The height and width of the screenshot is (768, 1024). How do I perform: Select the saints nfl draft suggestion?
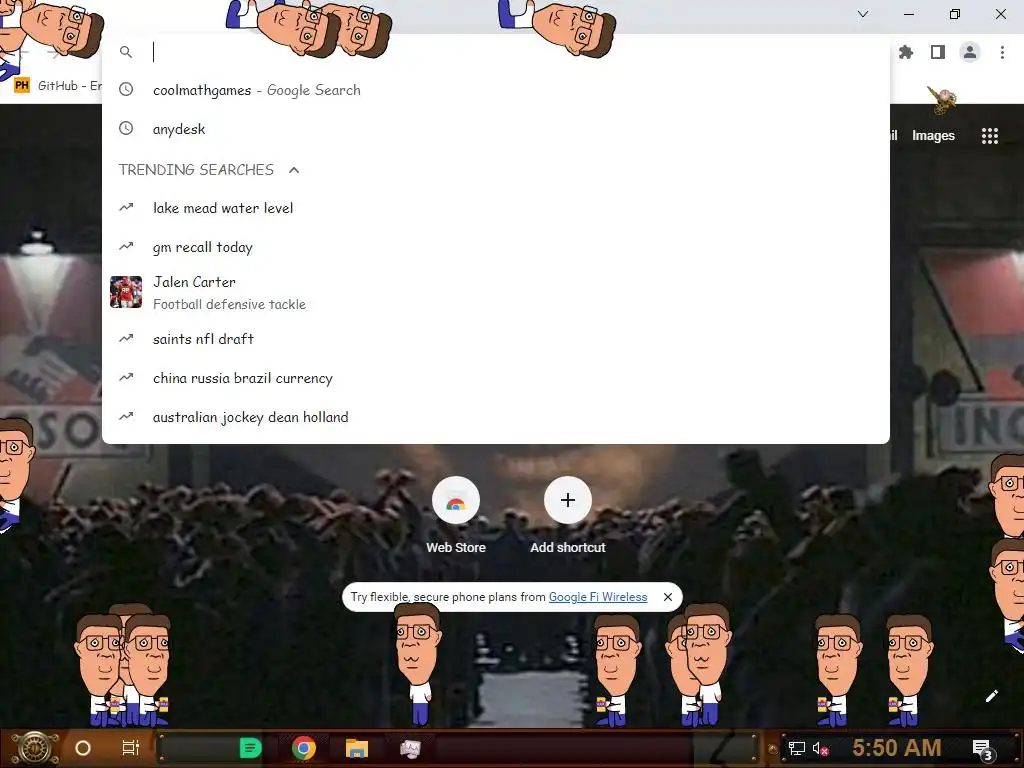tap(496, 338)
